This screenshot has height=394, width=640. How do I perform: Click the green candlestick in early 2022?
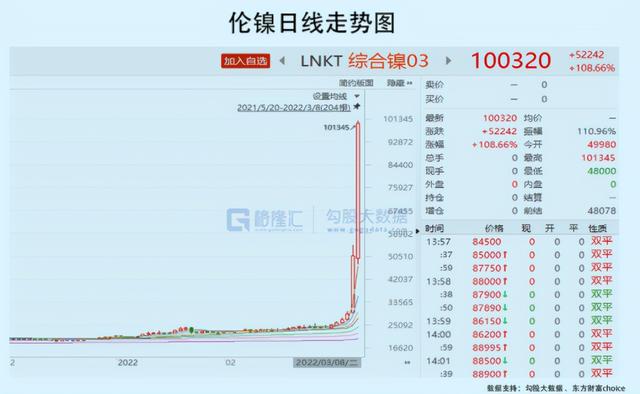(191, 329)
